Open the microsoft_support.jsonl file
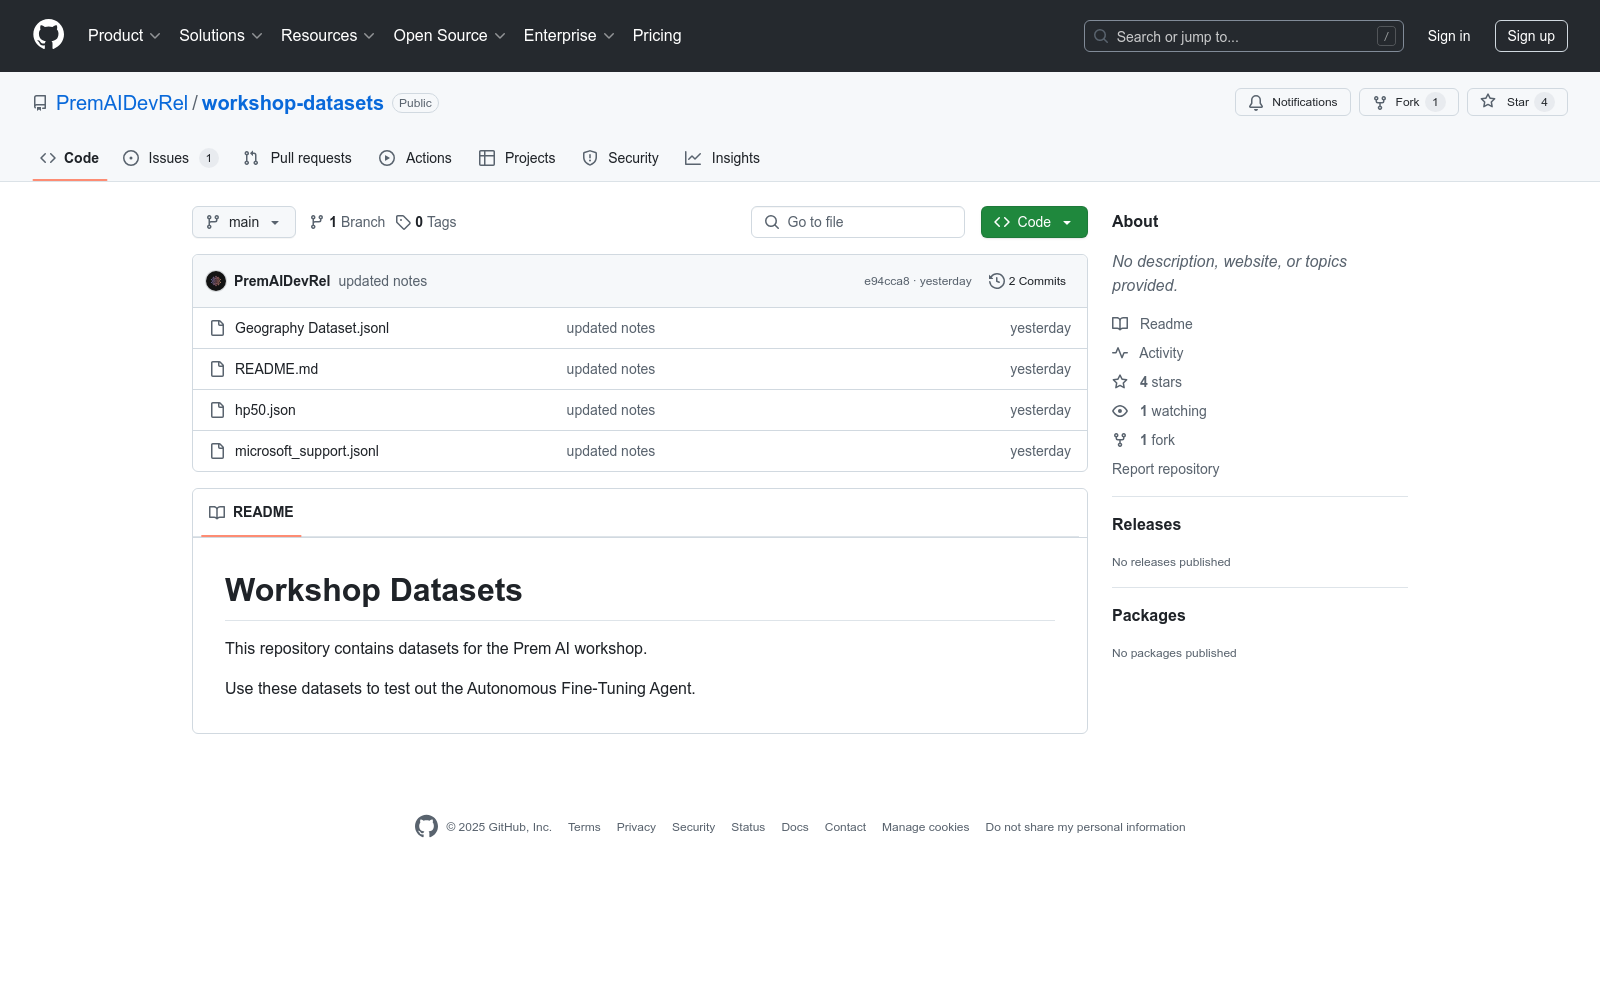This screenshot has height=1000, width=1600. coord(307,451)
